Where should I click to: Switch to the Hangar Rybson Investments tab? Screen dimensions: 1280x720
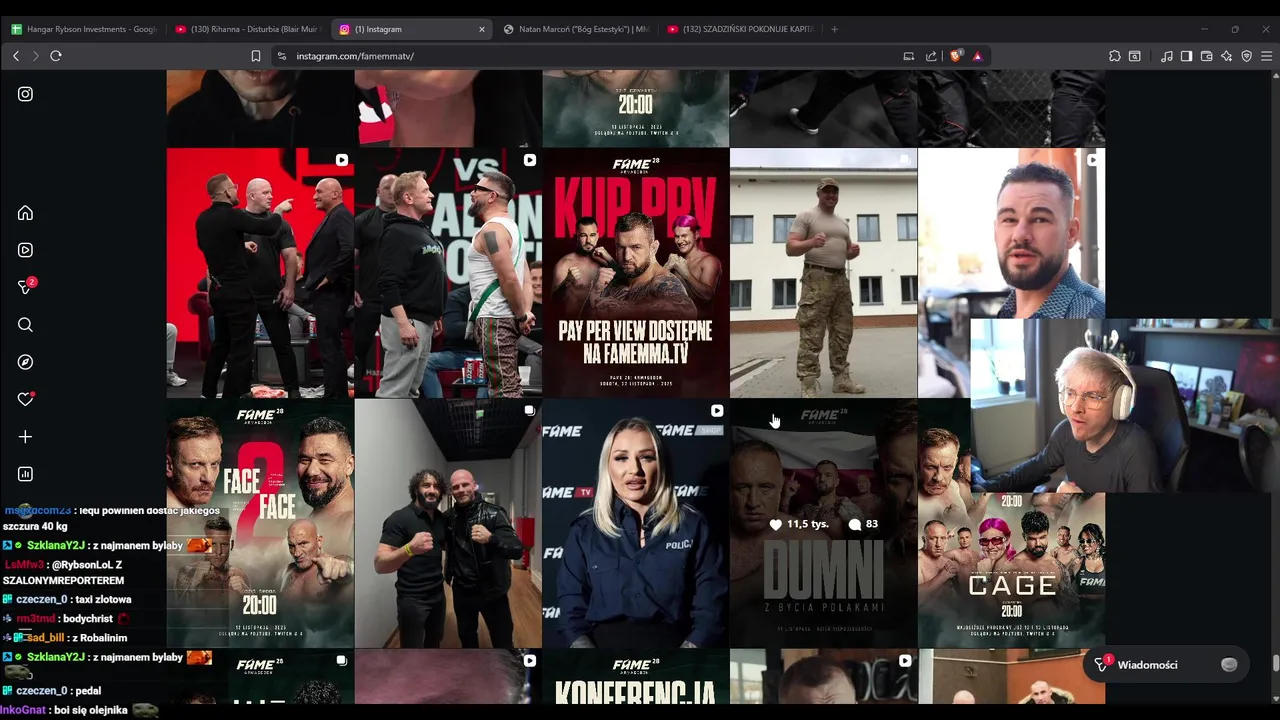[84, 29]
